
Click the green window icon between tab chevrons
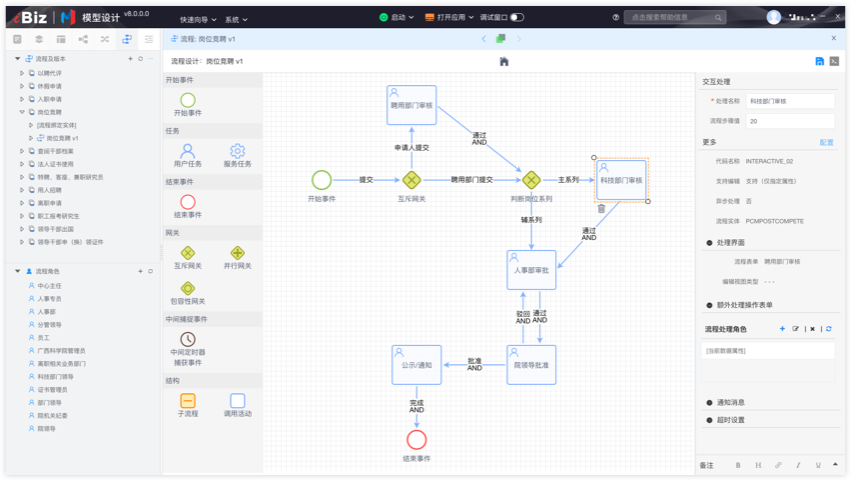[501, 39]
